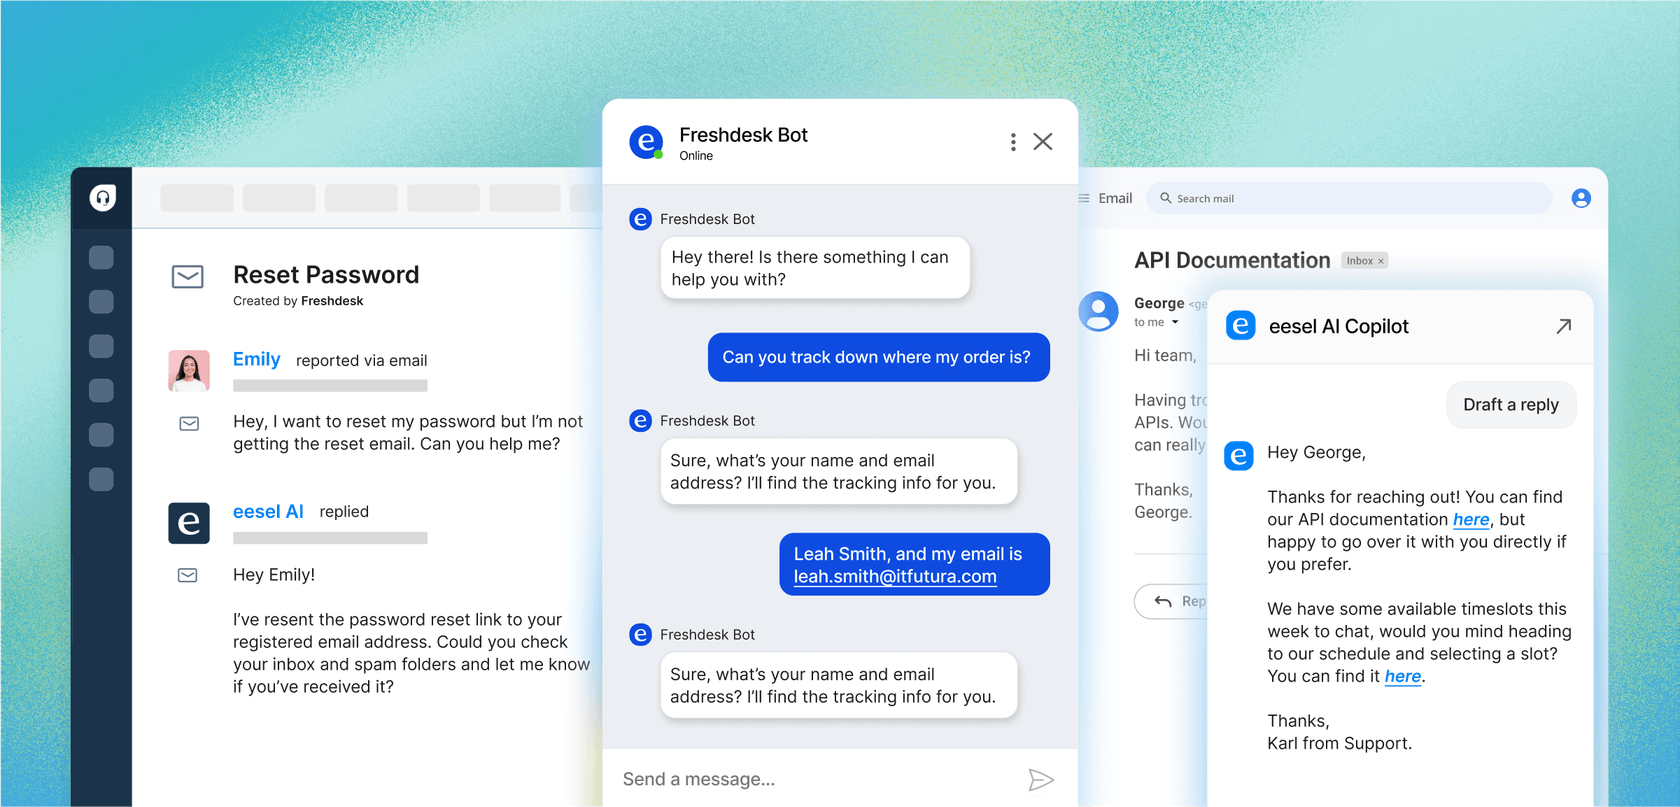Viewport: 1680px width, 807px height.
Task: Open the schedule 'here' link
Action: 1402,677
